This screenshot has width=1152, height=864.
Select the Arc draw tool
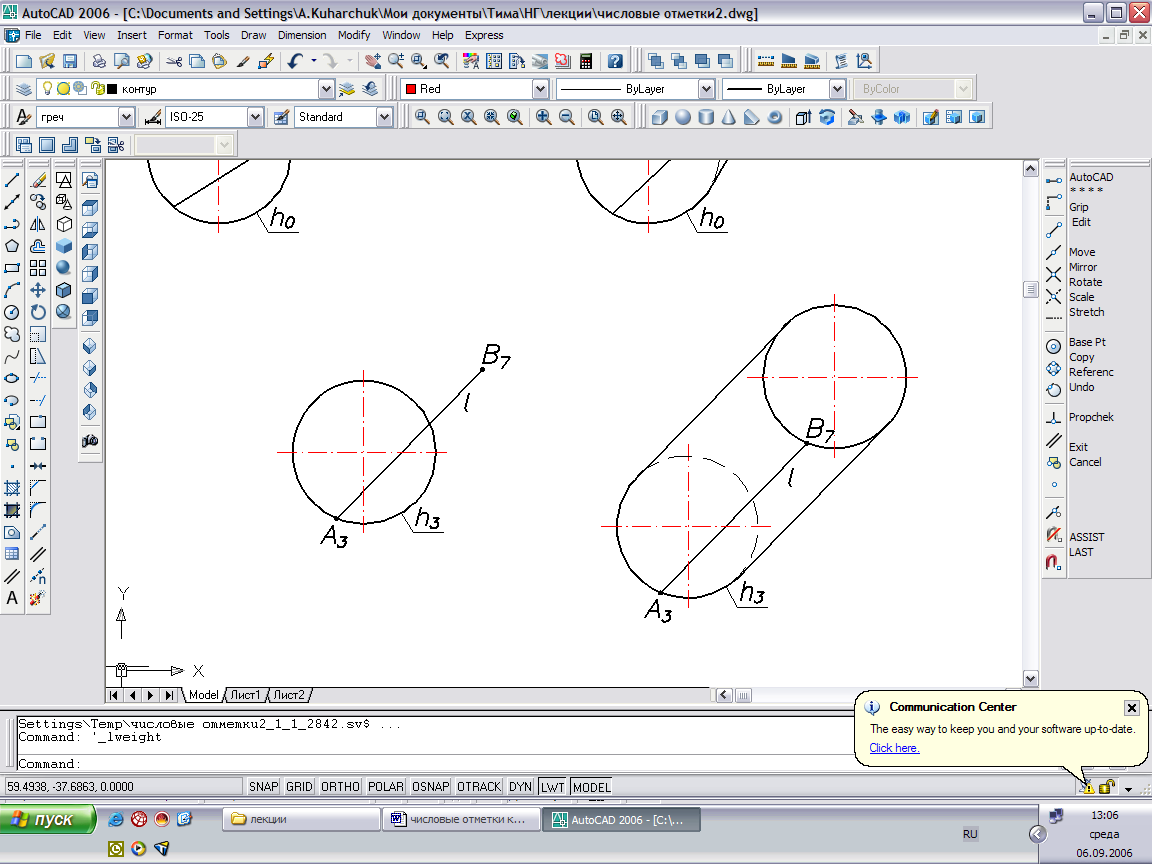coord(12,290)
